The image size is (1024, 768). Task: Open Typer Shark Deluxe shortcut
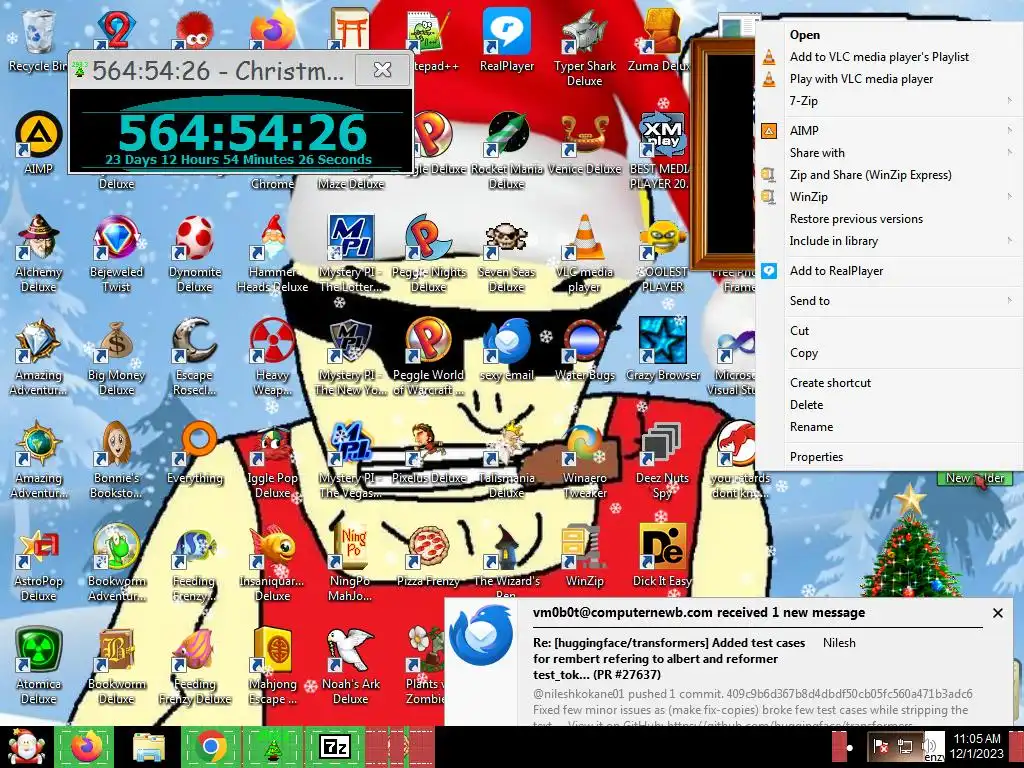click(x=584, y=47)
